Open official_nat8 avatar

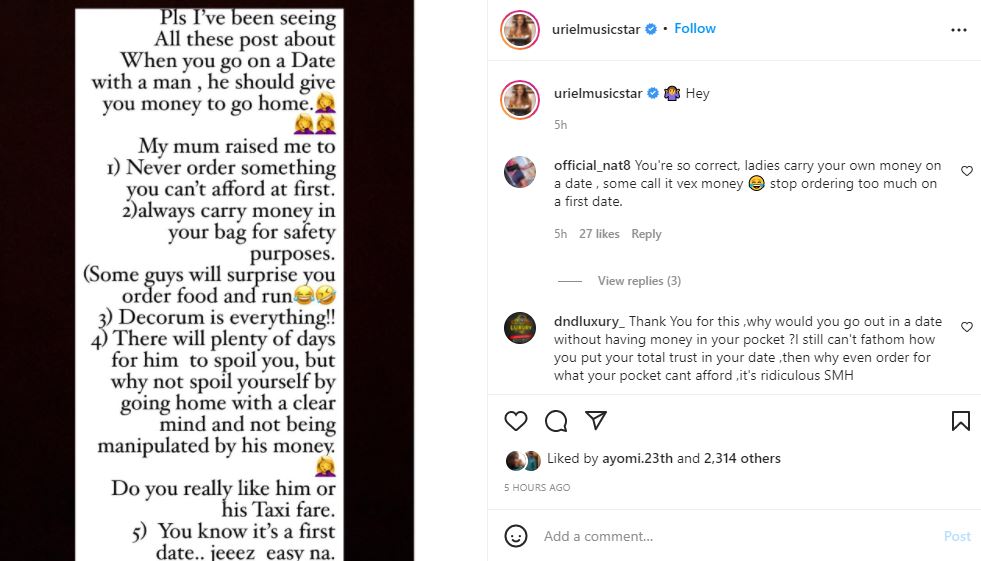click(x=521, y=173)
